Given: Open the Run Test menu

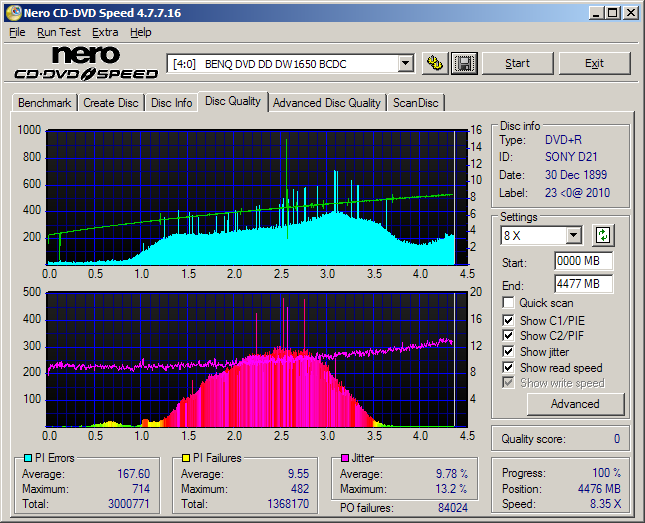Looking at the screenshot, I should tap(59, 32).
